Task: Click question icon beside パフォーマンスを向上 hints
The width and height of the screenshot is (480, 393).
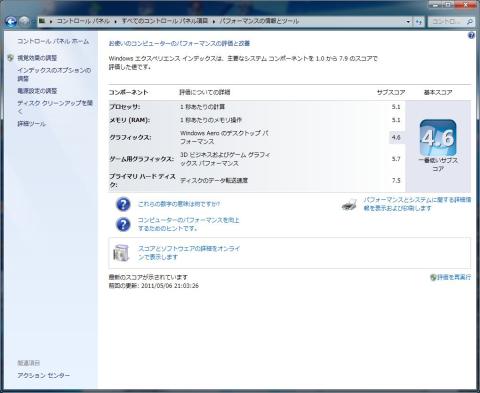Action: click(x=123, y=224)
